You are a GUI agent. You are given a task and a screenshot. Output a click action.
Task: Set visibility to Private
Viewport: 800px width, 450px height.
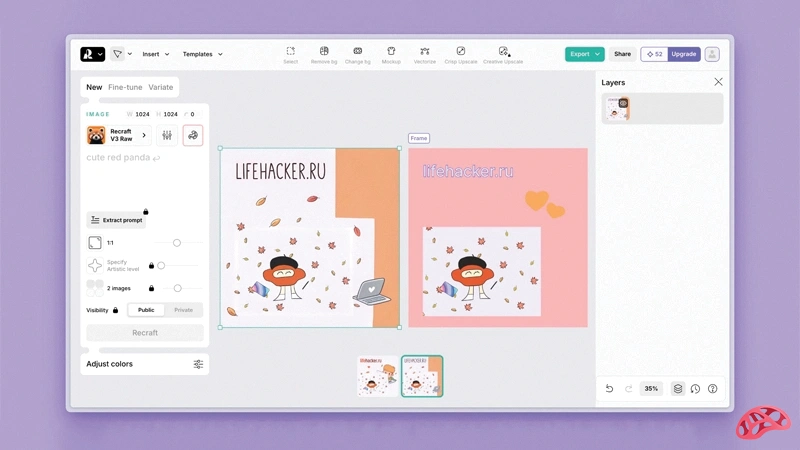pos(184,310)
